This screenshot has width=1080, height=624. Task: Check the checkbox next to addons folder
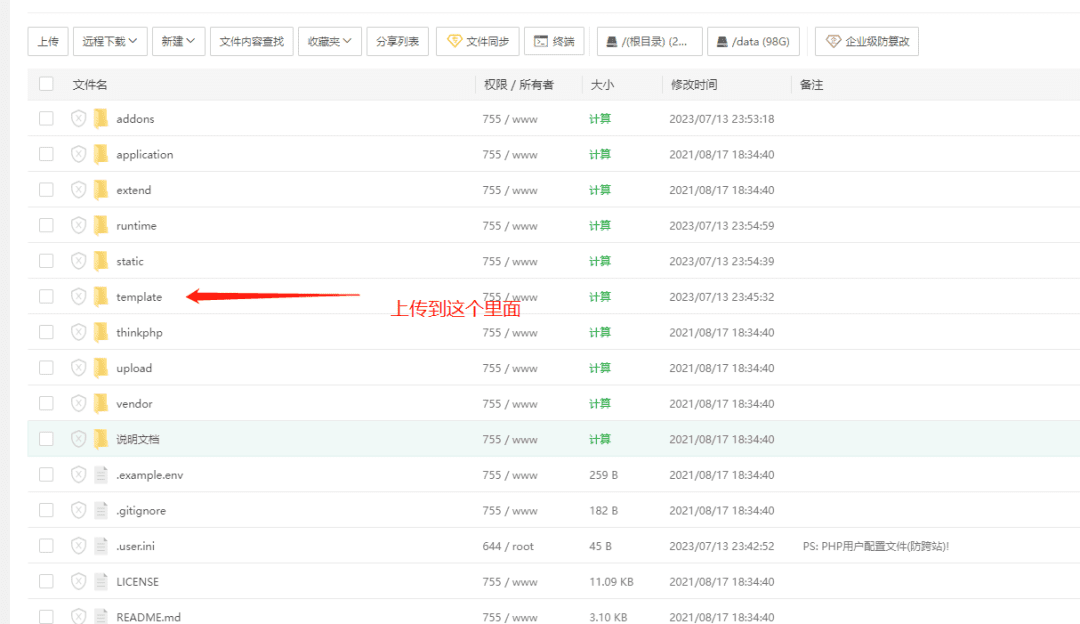(x=45, y=118)
